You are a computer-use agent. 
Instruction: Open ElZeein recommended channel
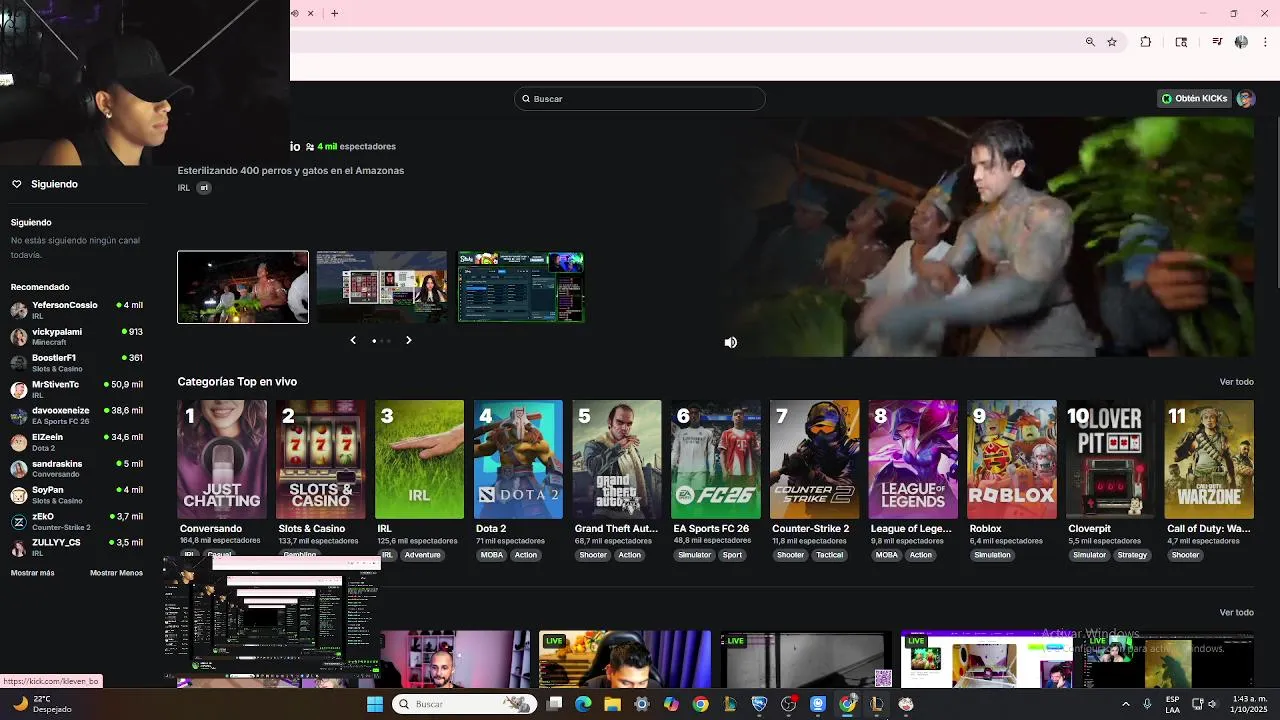pos(76,442)
